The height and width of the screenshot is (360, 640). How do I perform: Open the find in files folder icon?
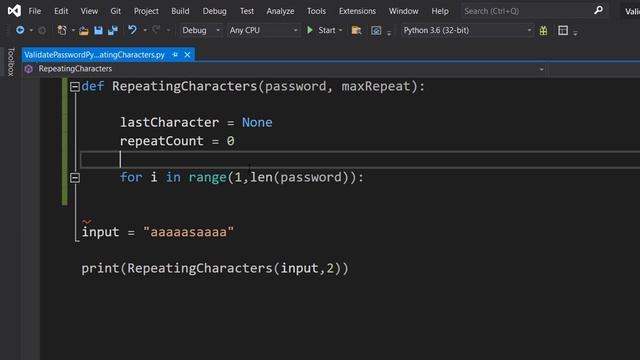(356, 30)
